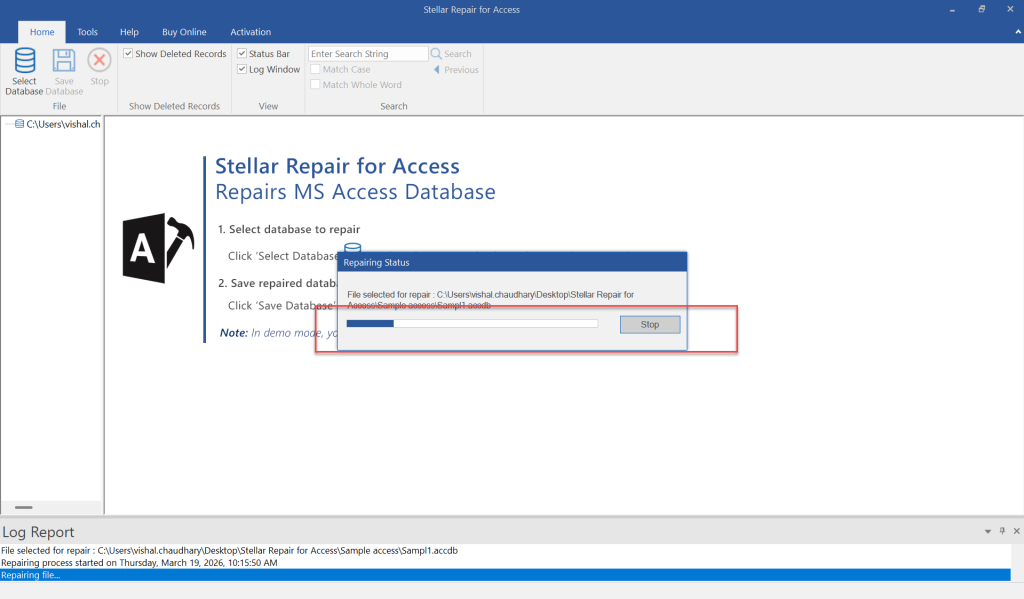Select the C:\Users\vishal.ch tree node
Viewport: 1024px width, 599px height.
pos(63,125)
